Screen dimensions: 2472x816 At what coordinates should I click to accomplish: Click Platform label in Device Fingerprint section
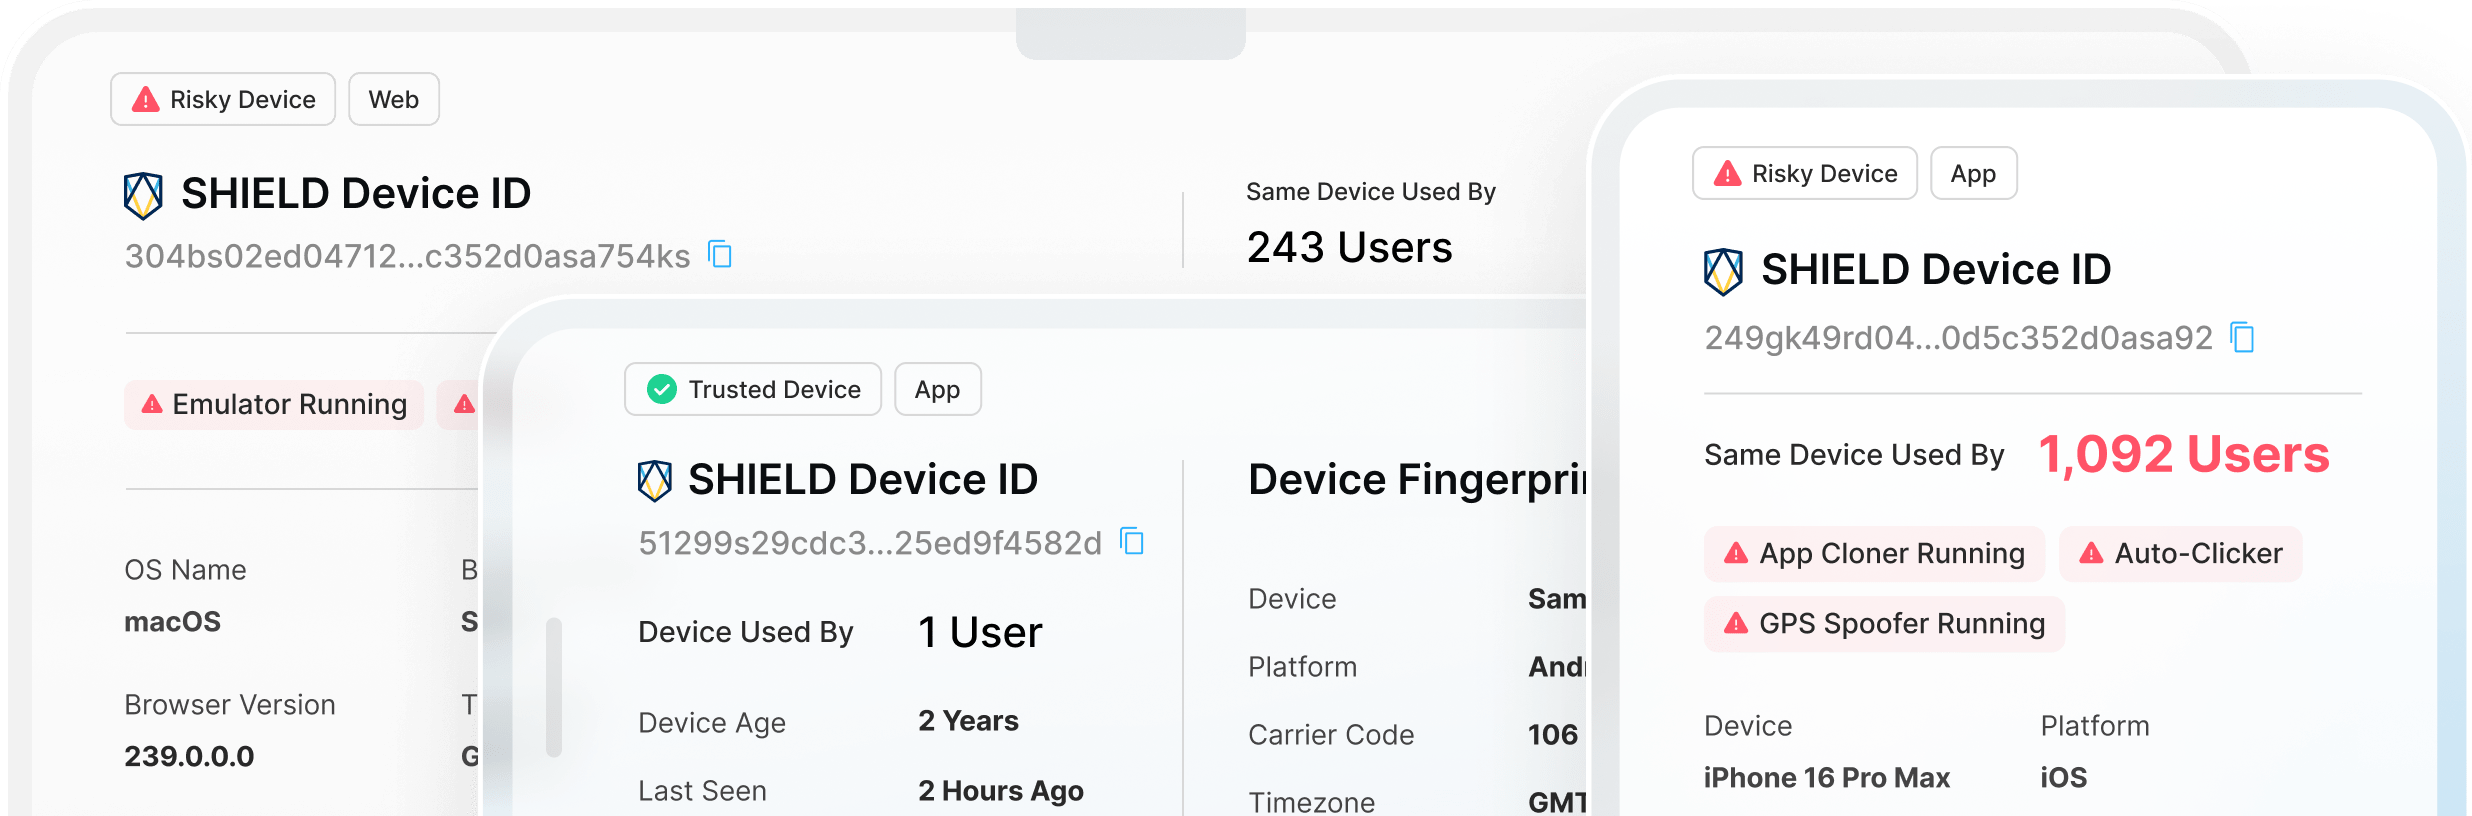(x=1303, y=667)
